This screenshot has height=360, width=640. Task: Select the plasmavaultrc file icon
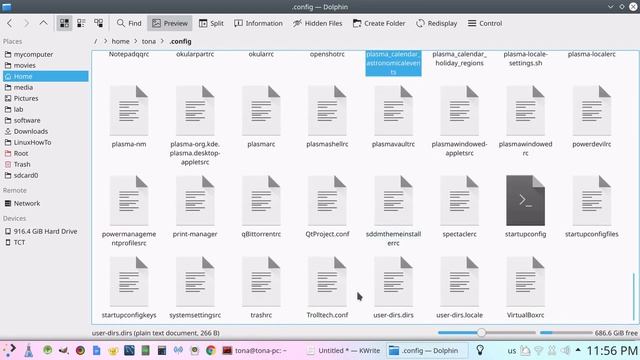(x=393, y=111)
